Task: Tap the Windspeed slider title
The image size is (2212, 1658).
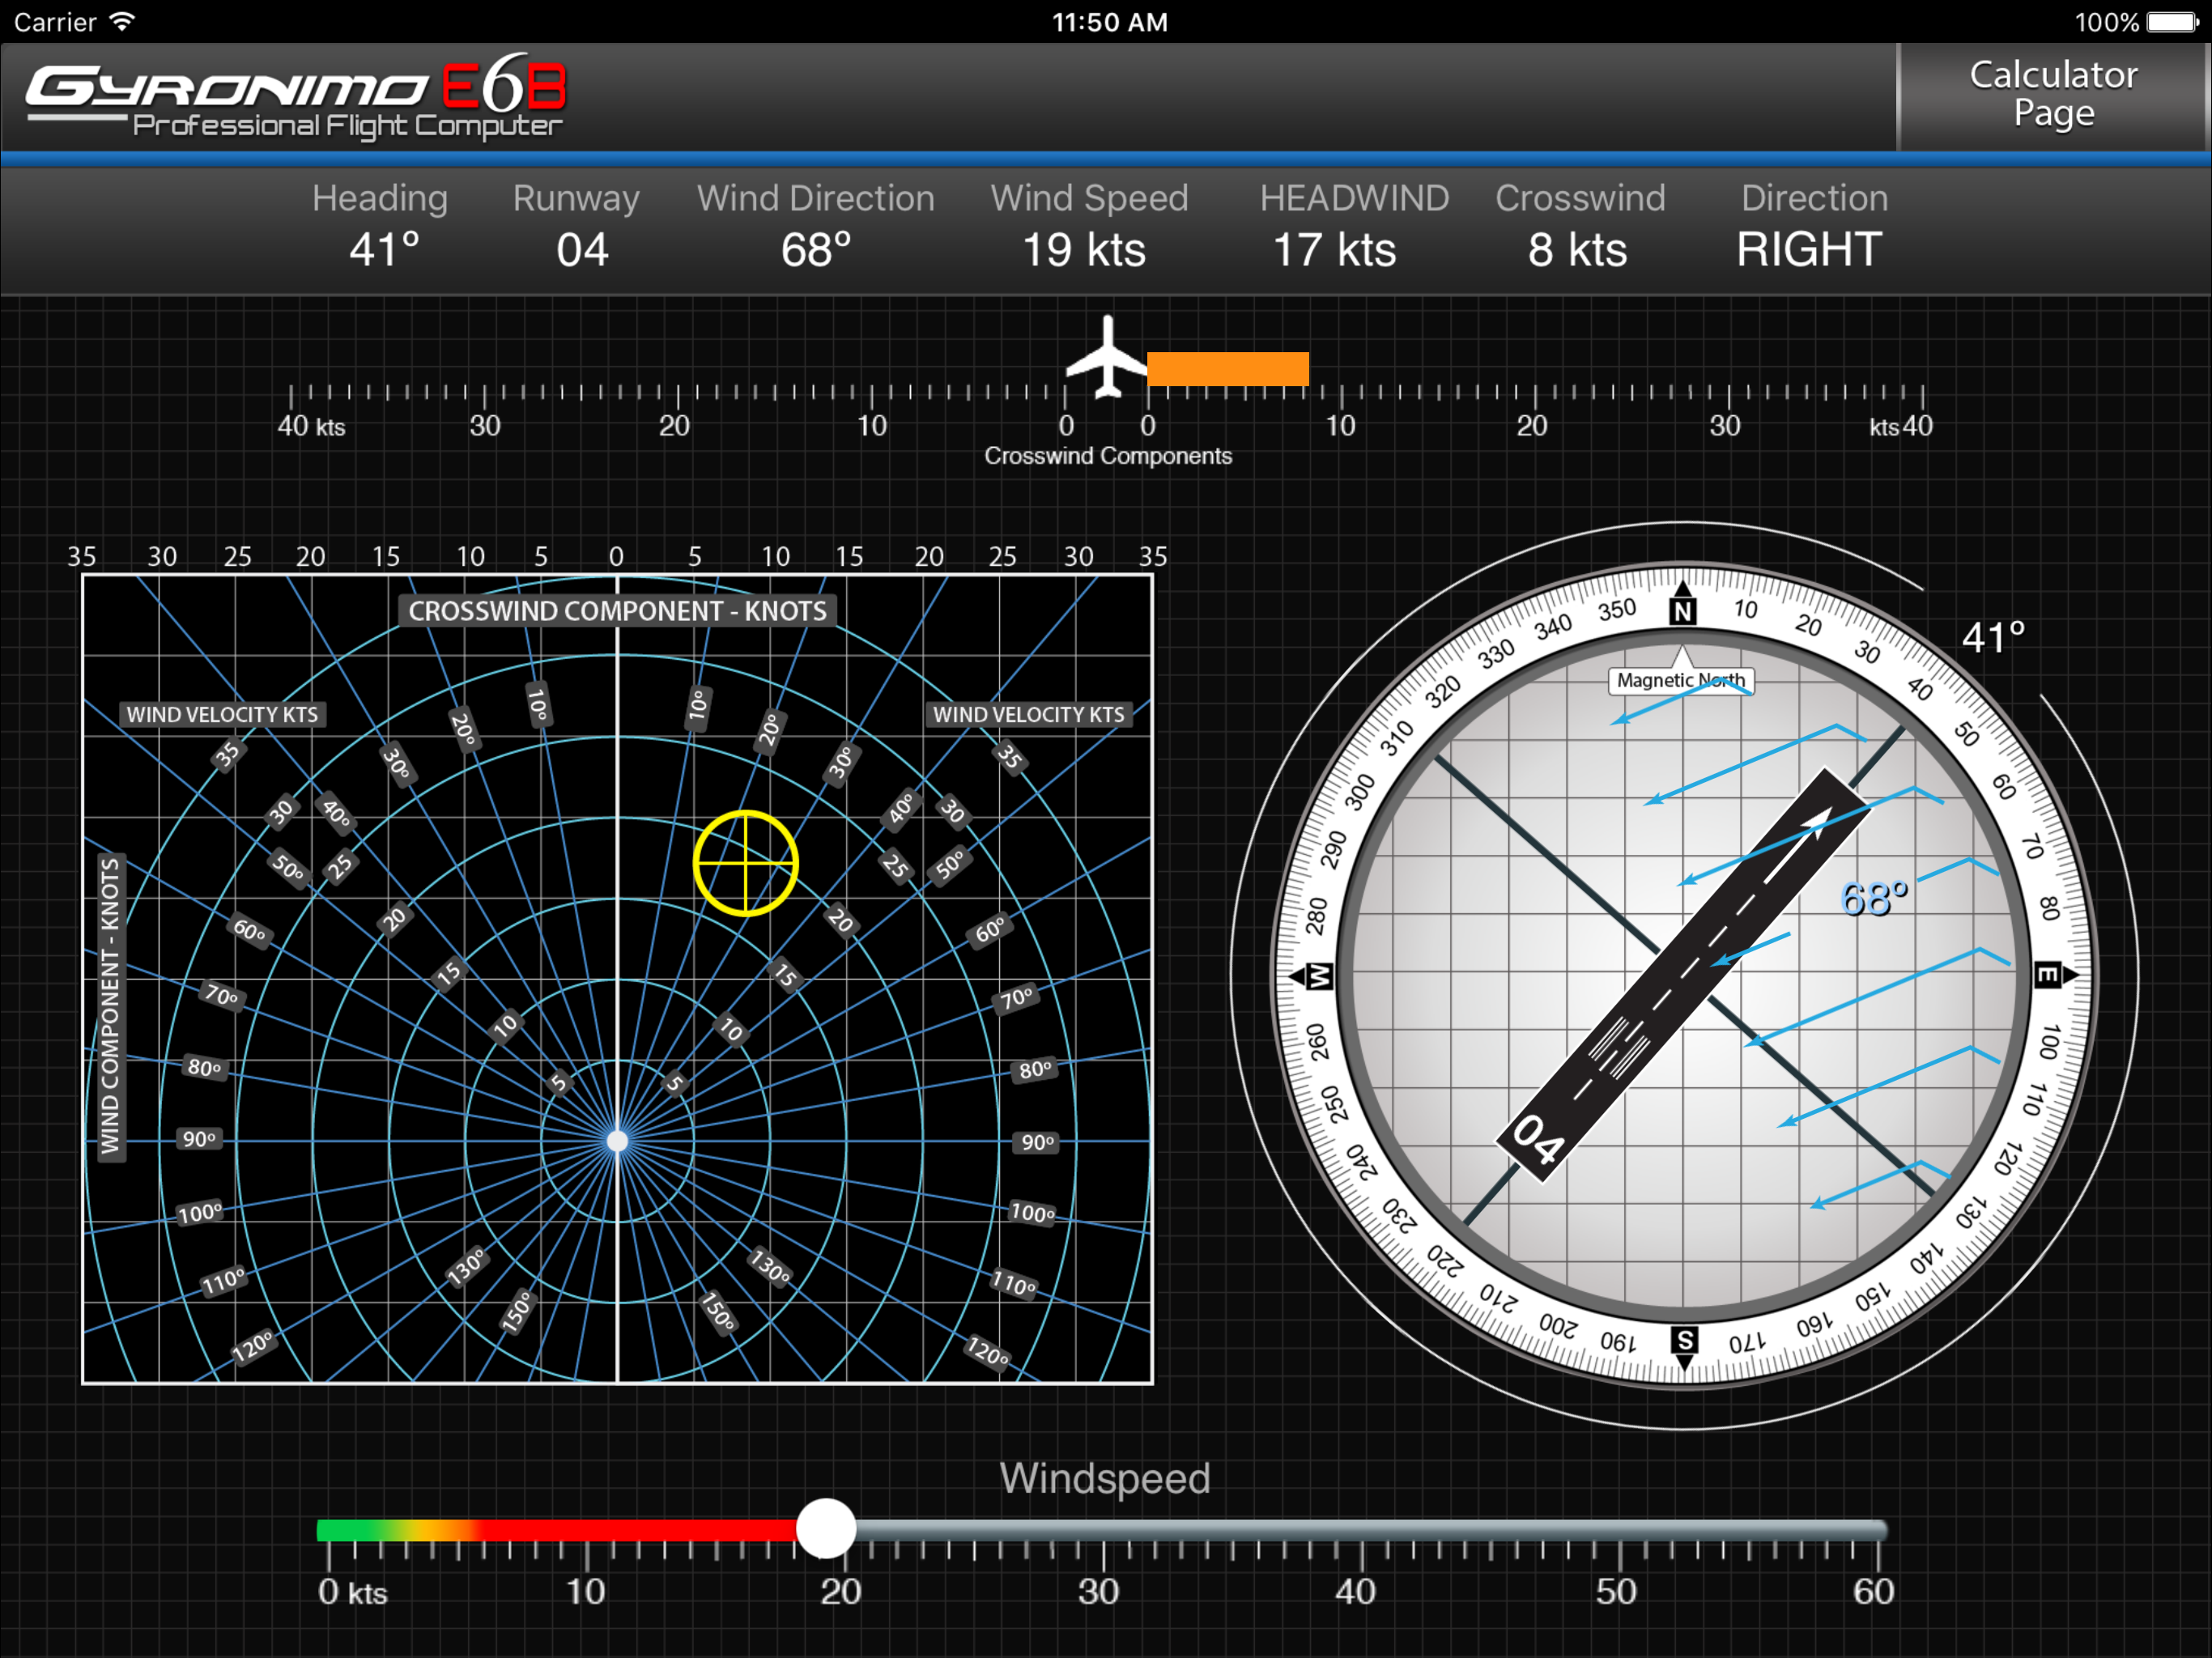Action: [x=1105, y=1478]
